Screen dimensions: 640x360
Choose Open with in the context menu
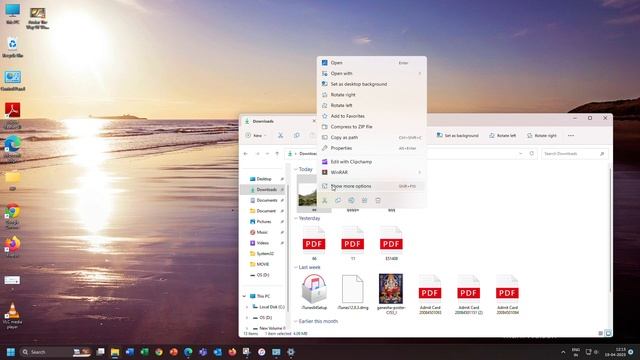371,73
